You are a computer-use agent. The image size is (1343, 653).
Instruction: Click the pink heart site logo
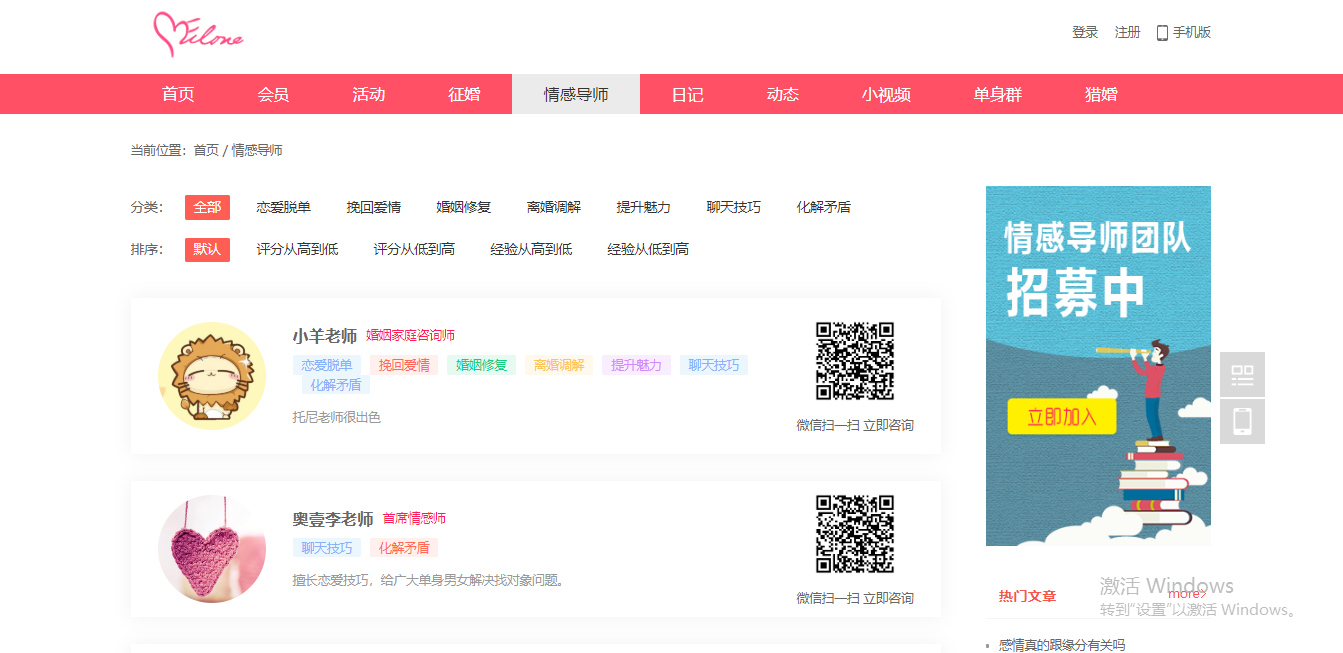(x=197, y=35)
